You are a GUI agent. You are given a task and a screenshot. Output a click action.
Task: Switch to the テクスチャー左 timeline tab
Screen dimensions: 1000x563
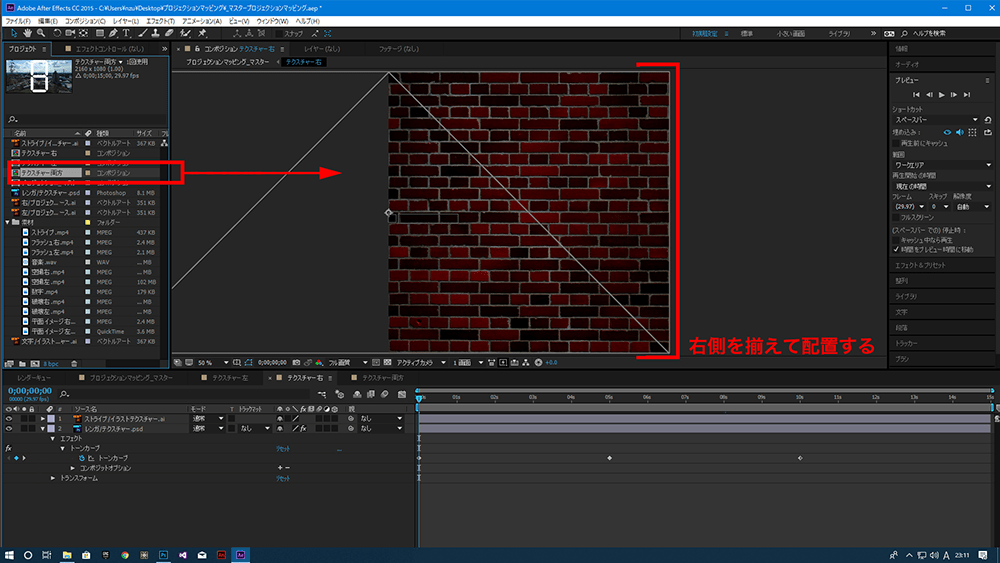[230, 379]
